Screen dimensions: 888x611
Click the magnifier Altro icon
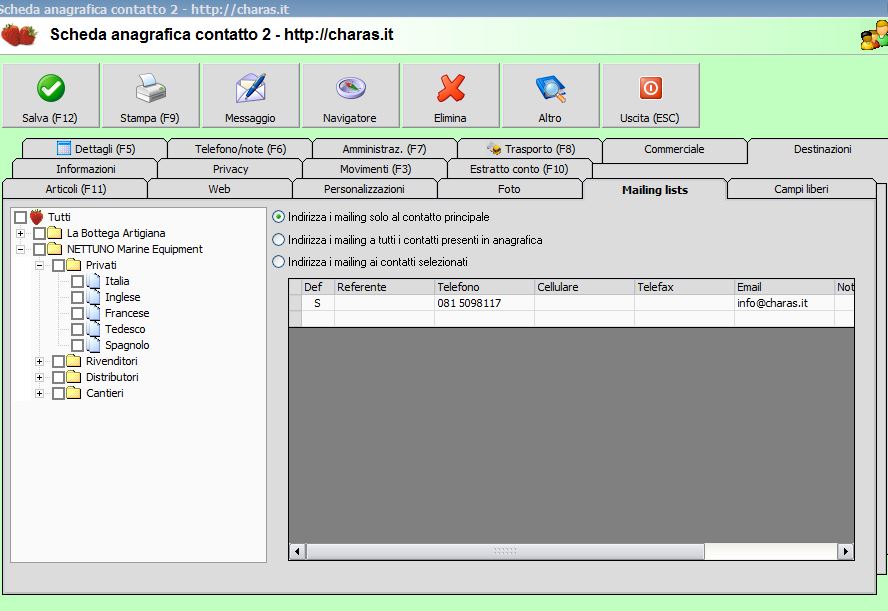pyautogui.click(x=550, y=89)
